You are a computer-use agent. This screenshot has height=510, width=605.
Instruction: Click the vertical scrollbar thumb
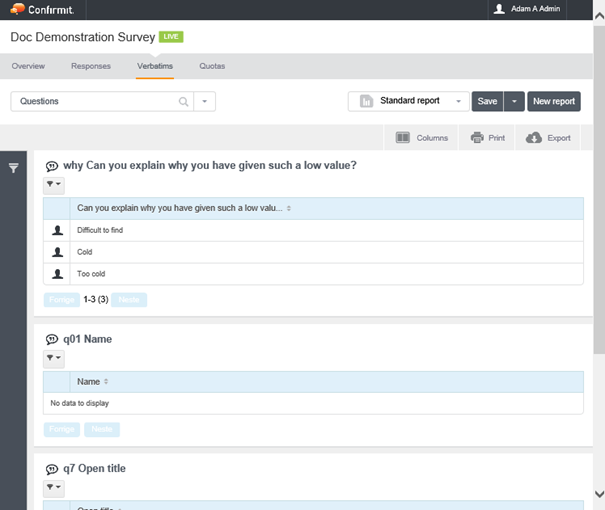click(599, 189)
